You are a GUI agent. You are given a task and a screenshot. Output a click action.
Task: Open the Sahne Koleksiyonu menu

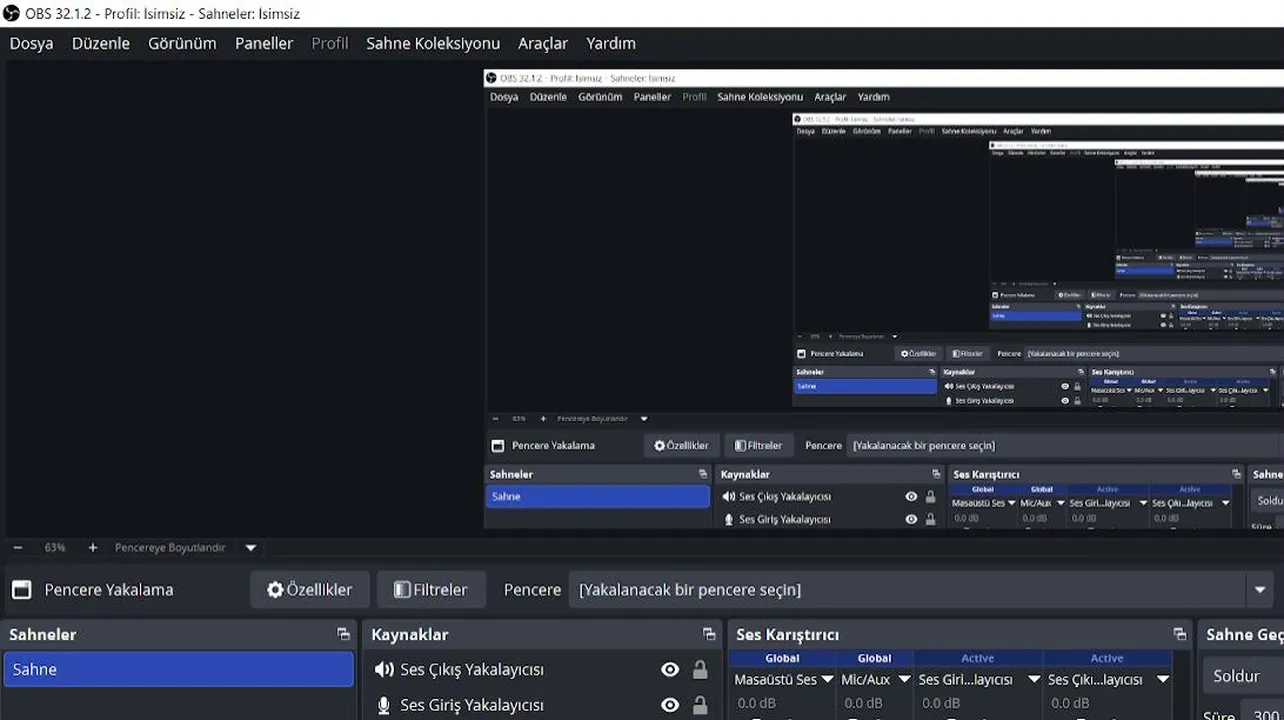pyautogui.click(x=433, y=43)
